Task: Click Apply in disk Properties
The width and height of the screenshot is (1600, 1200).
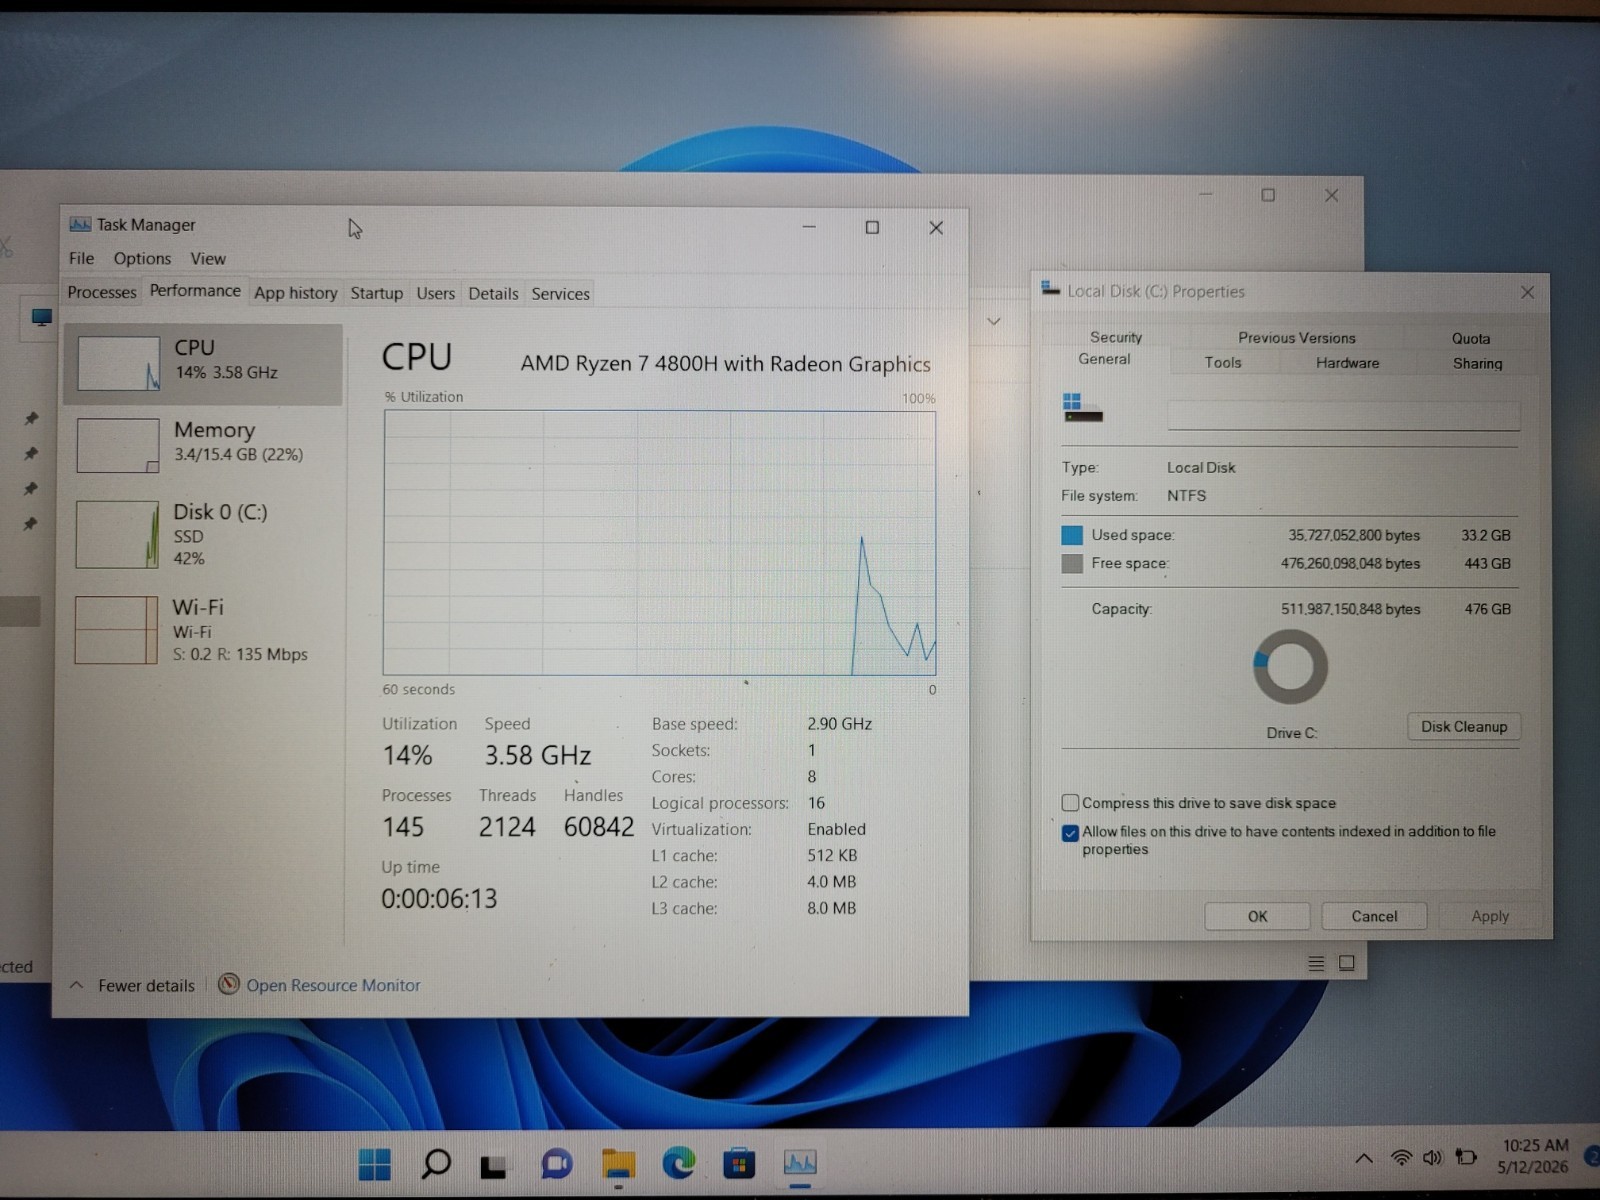Action: (x=1490, y=916)
